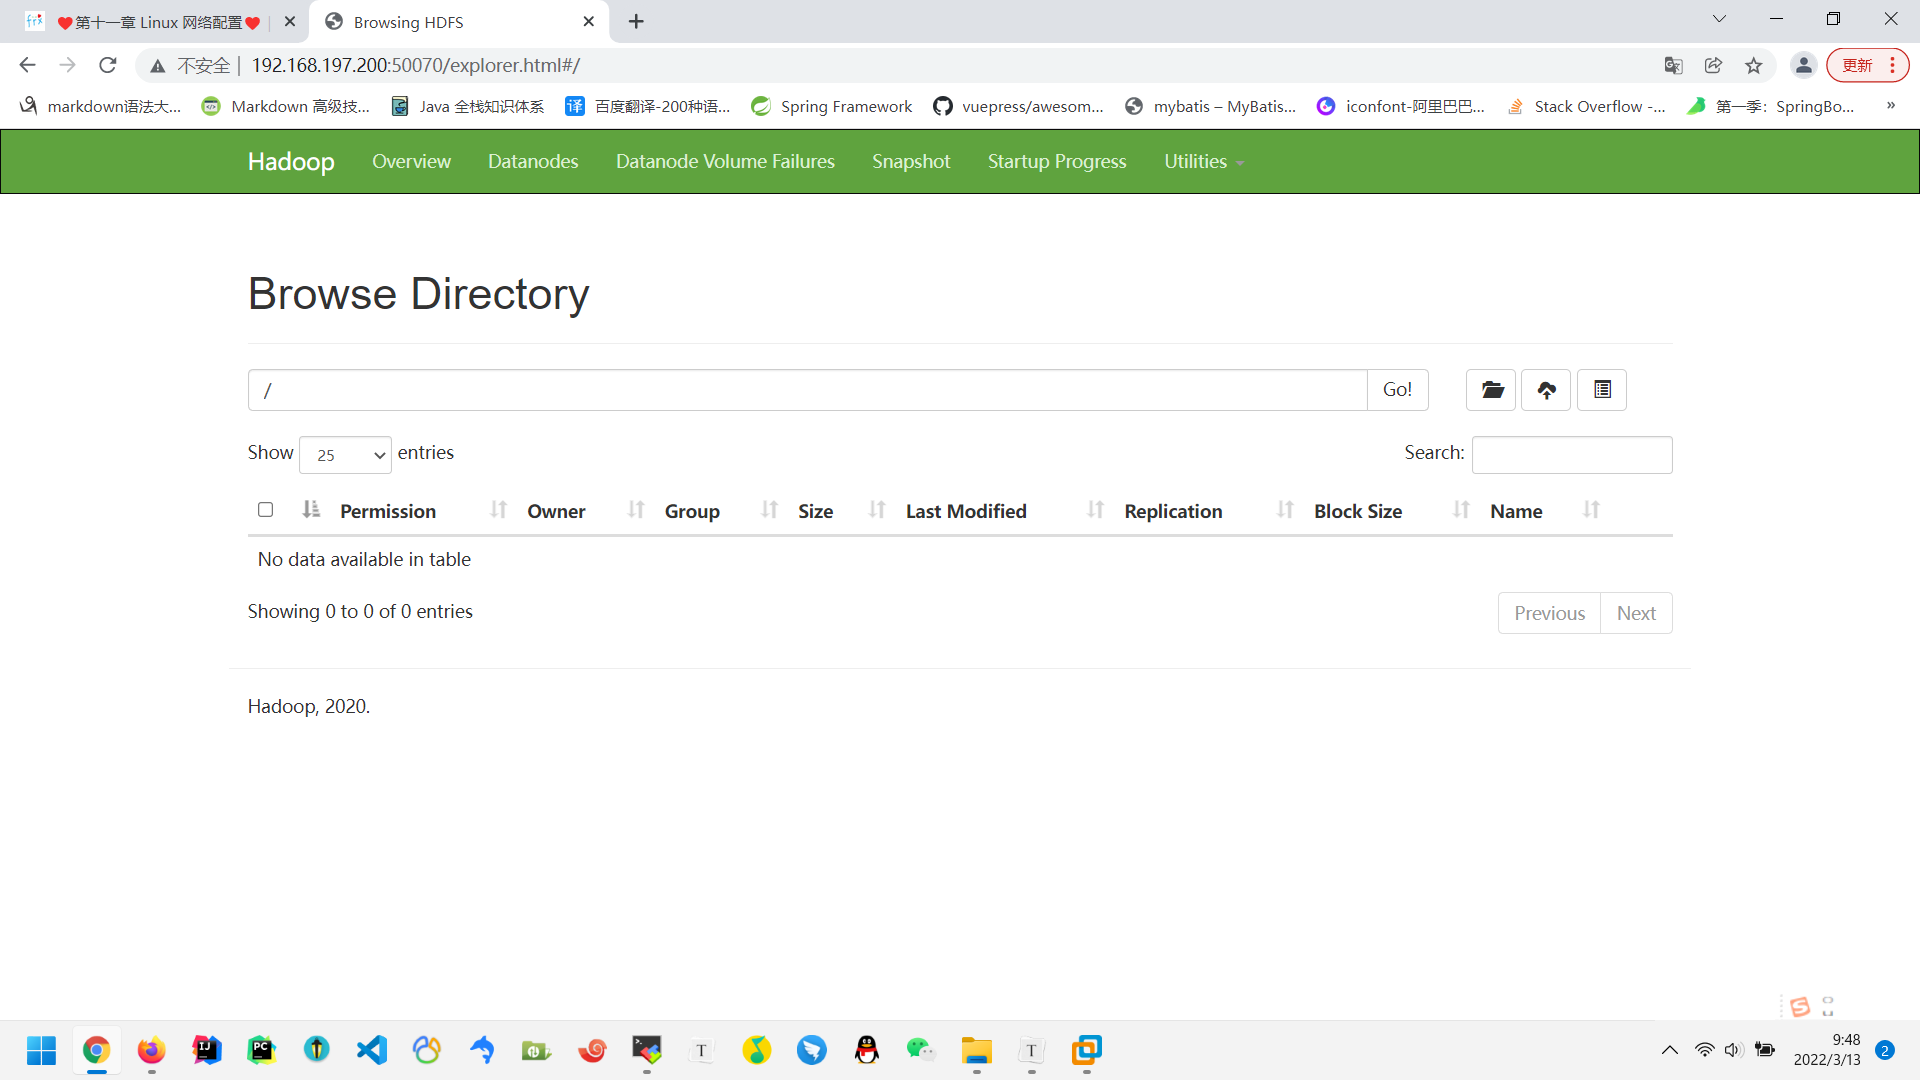
Task: Click the Search input field
Action: point(1572,455)
